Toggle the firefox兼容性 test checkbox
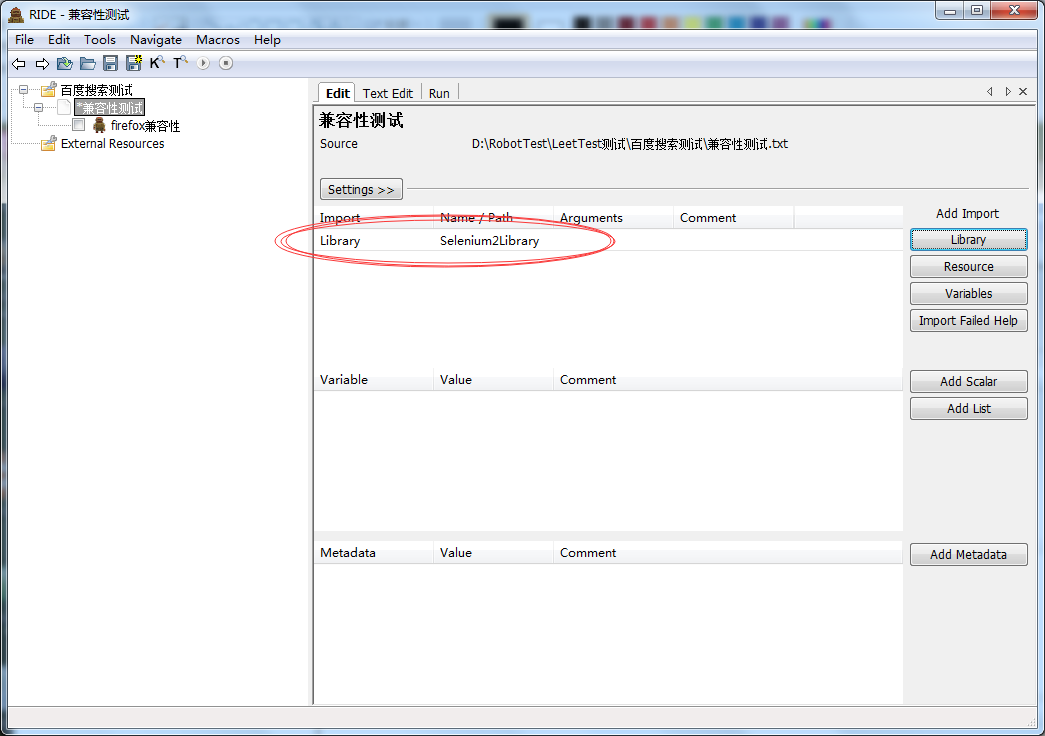Screen dimensions: 1045x736 [x=79, y=125]
